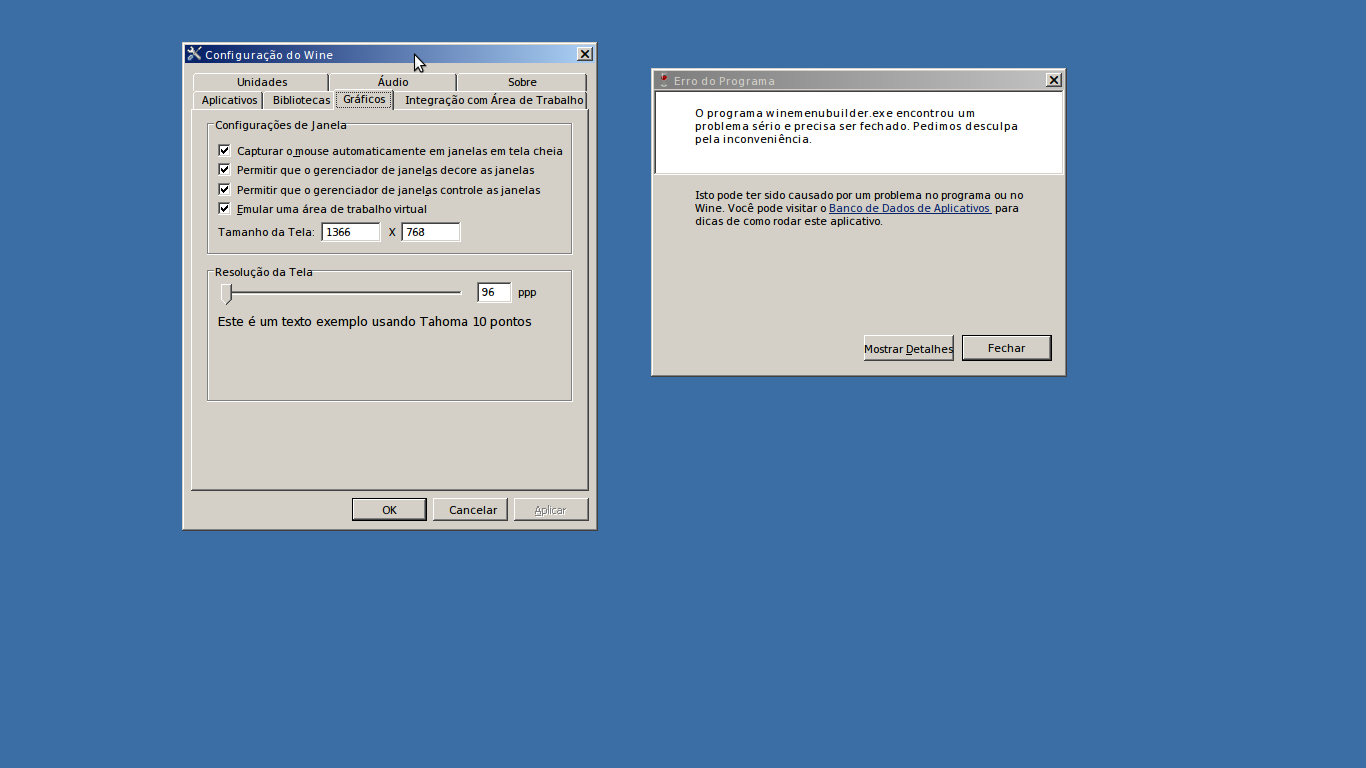The image size is (1366, 768).
Task: Toggle window manager controle as janelas checkbox
Action: pyautogui.click(x=224, y=189)
